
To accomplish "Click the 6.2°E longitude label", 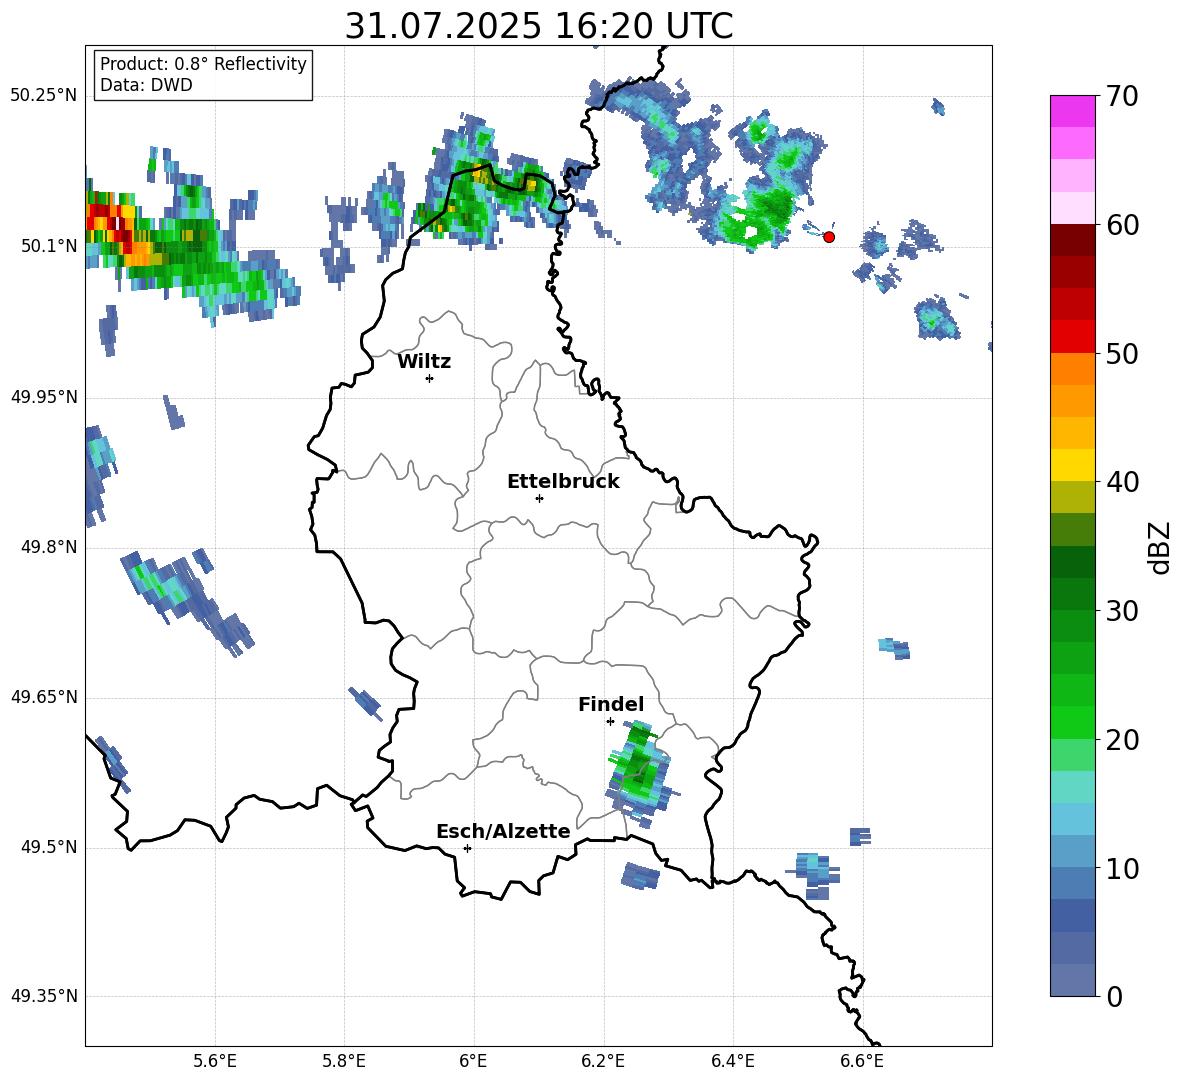I will (603, 1061).
